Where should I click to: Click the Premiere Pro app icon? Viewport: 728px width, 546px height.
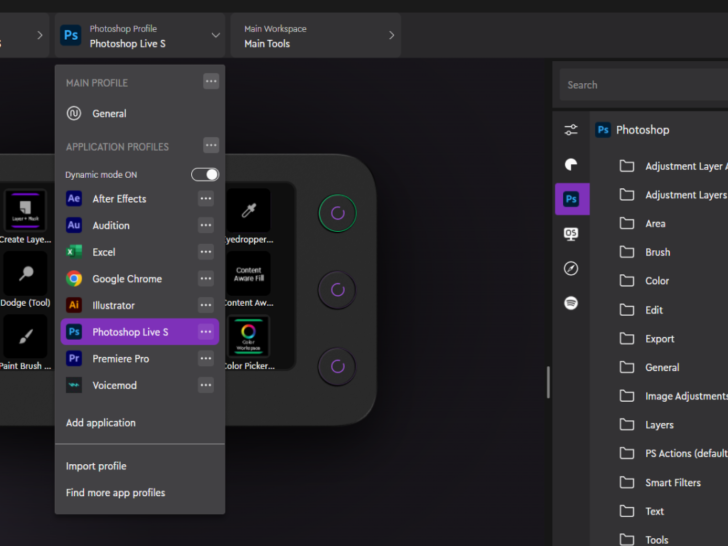tap(74, 358)
